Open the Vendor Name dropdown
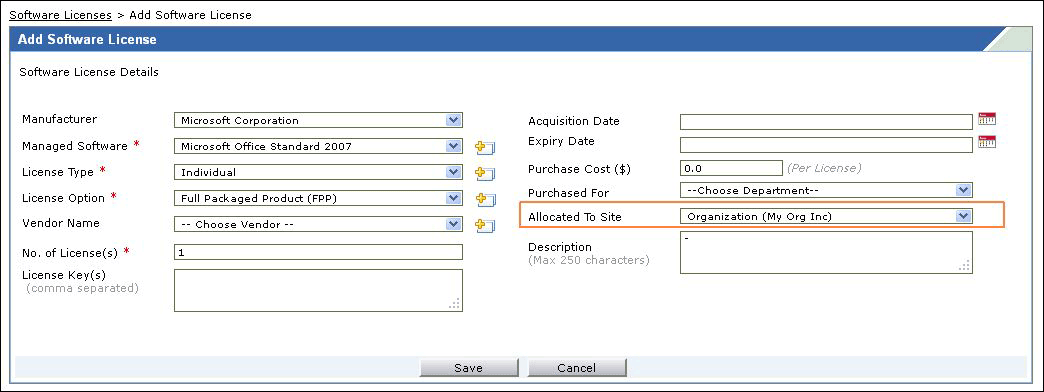Image resolution: width=1044 pixels, height=392 pixels. pyautogui.click(x=318, y=224)
